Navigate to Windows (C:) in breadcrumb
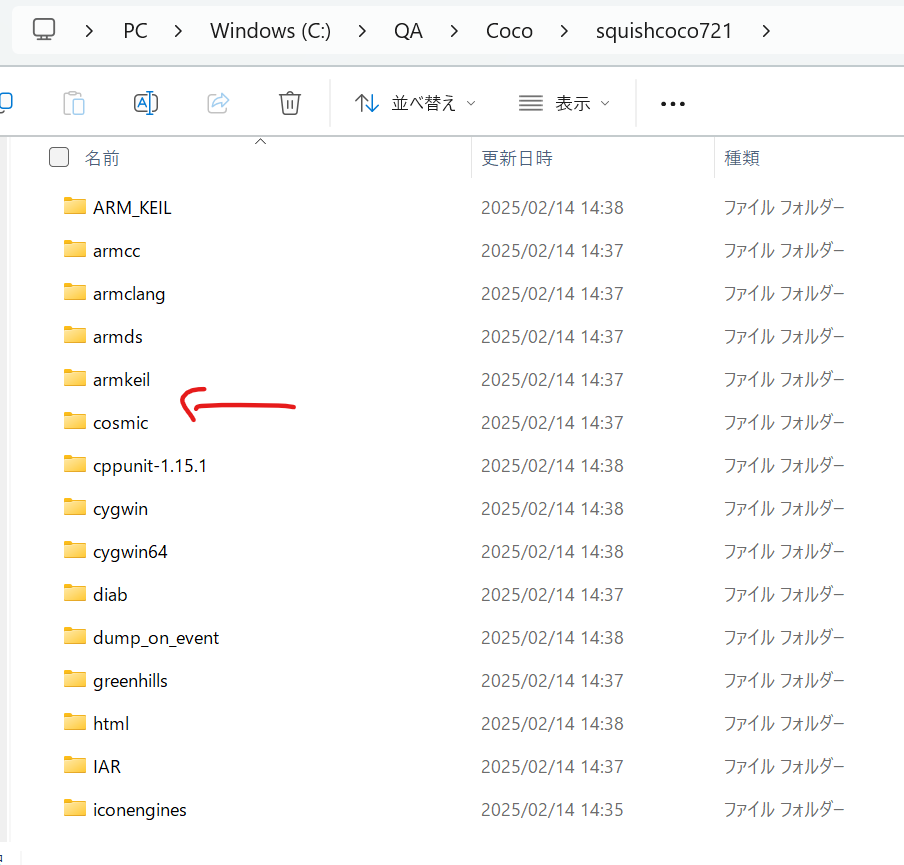904x865 pixels. coord(270,31)
